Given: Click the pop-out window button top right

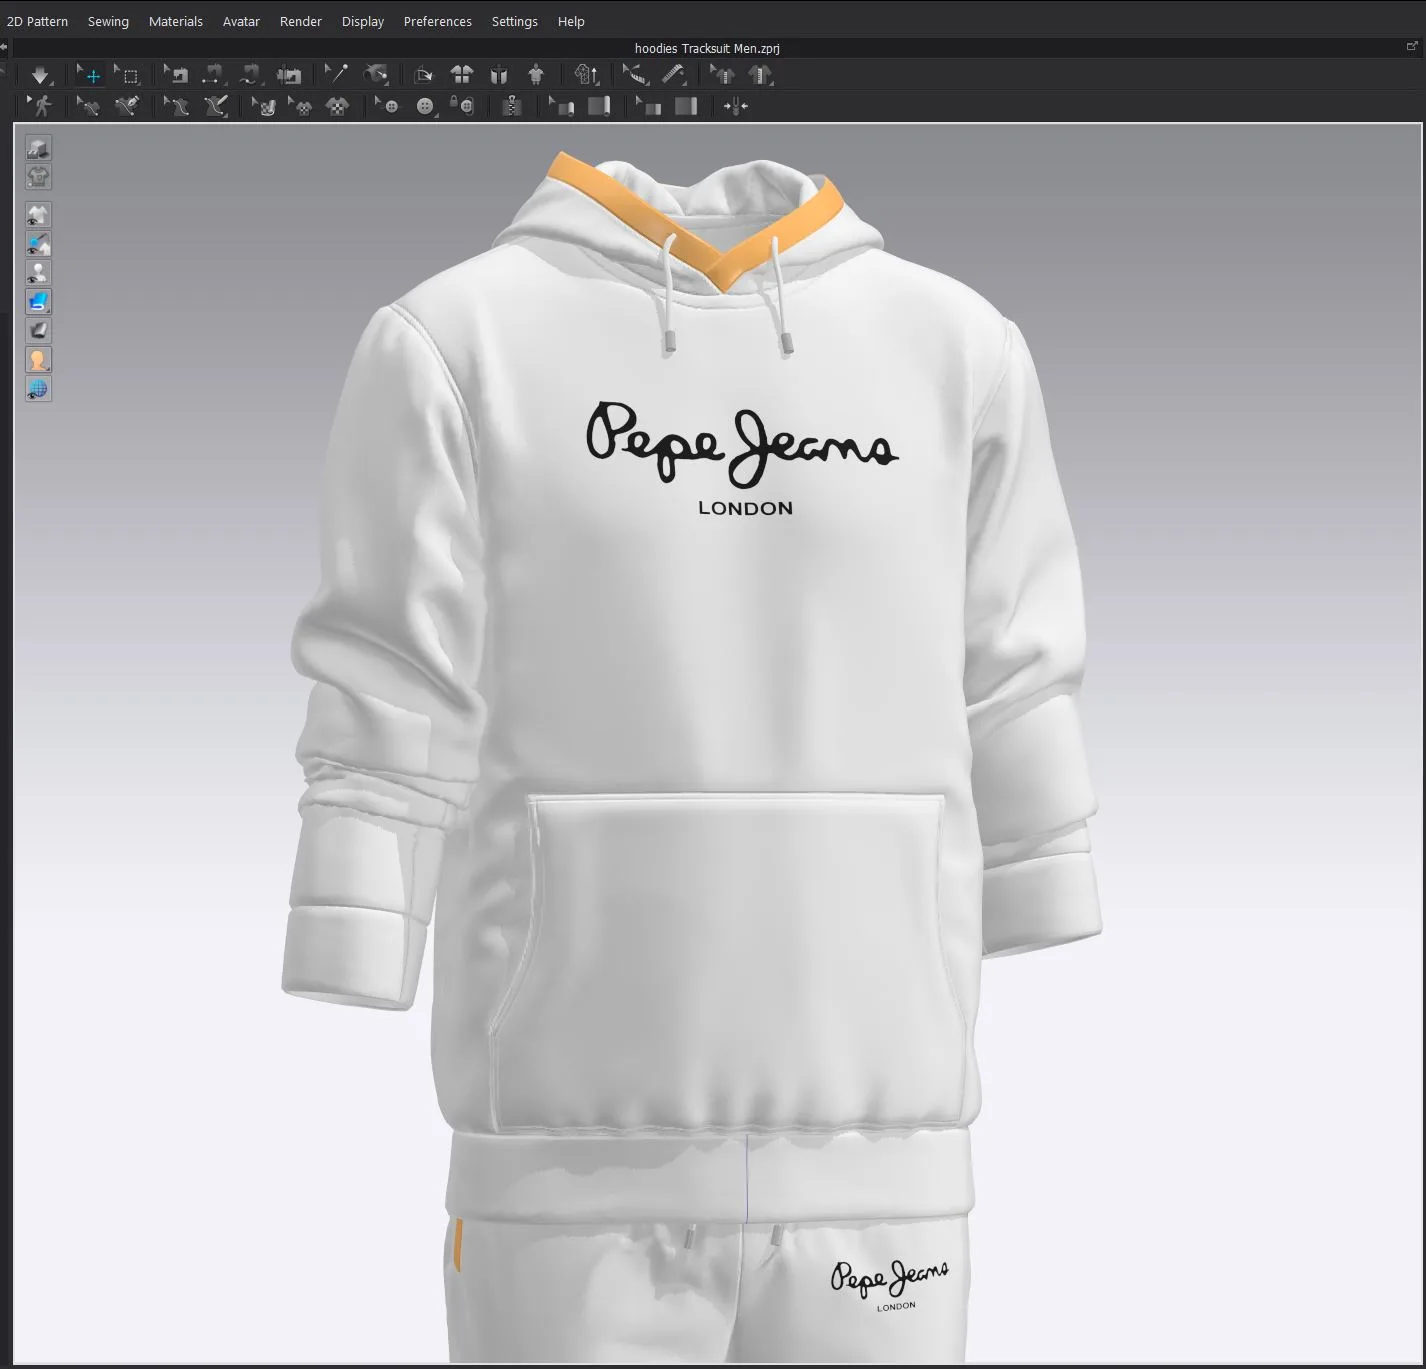Looking at the screenshot, I should (1410, 47).
